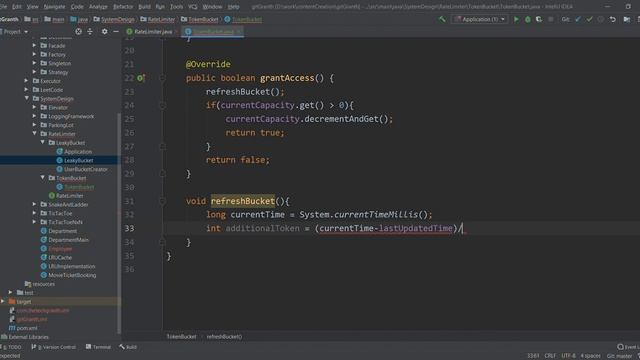
Task: Expand the Executor folder
Action: pos(27,81)
